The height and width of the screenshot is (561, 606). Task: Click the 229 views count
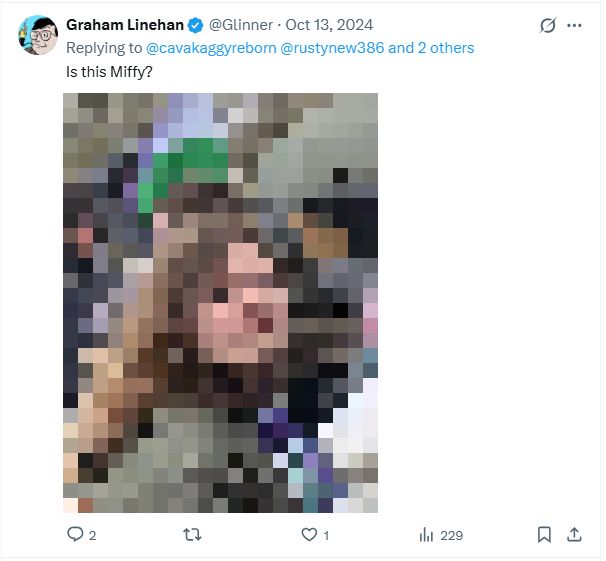coord(451,535)
